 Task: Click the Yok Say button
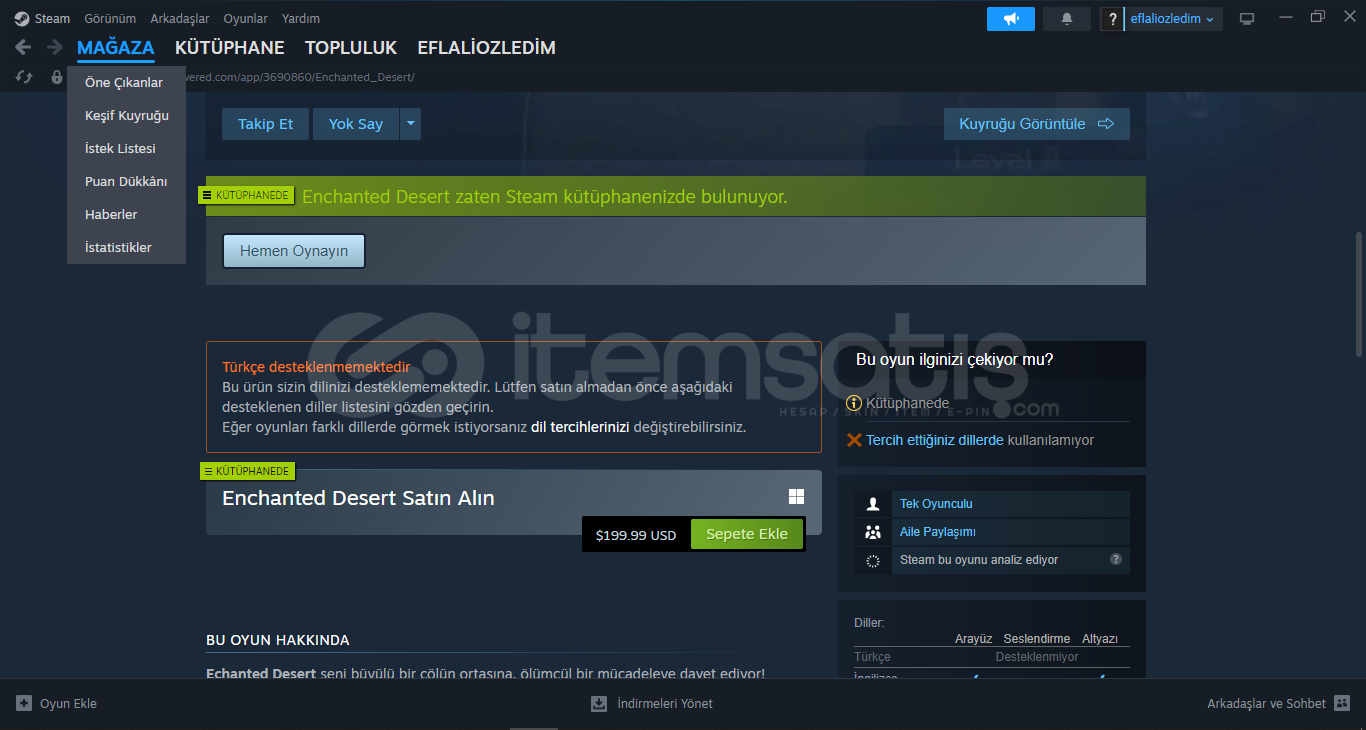pos(356,124)
